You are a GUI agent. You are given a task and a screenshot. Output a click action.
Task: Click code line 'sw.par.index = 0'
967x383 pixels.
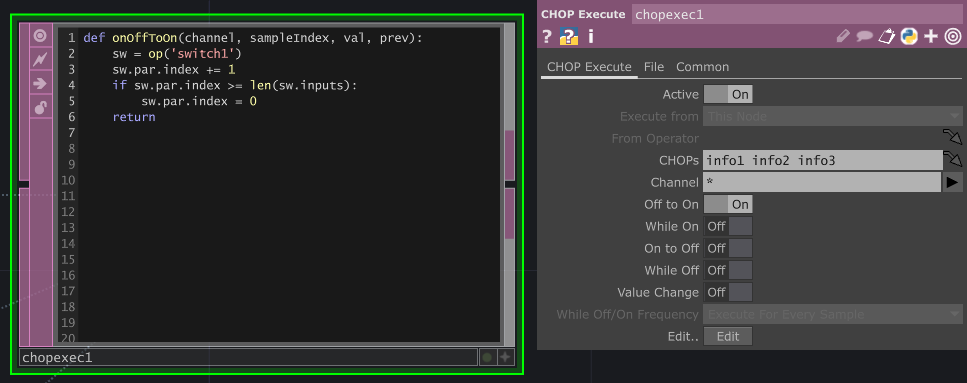tap(199, 101)
